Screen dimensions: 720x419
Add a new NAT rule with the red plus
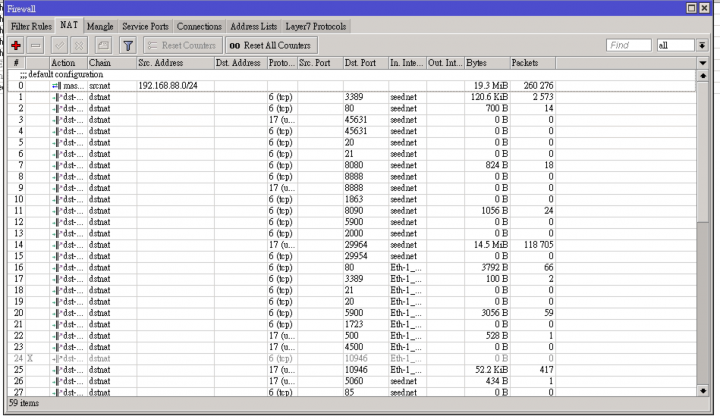coord(16,45)
